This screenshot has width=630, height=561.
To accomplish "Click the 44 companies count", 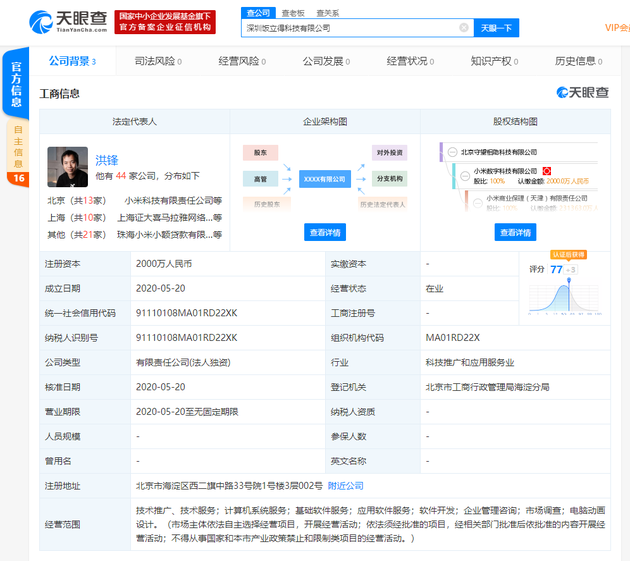I will click(121, 176).
